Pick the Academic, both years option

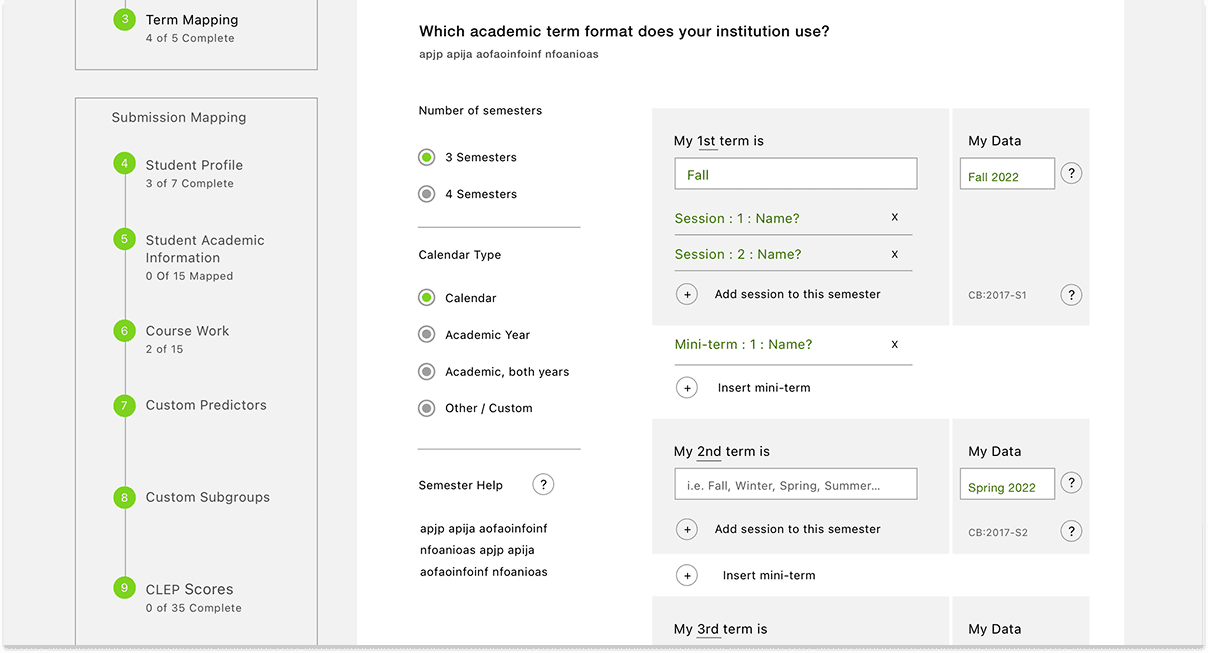pyautogui.click(x=427, y=372)
